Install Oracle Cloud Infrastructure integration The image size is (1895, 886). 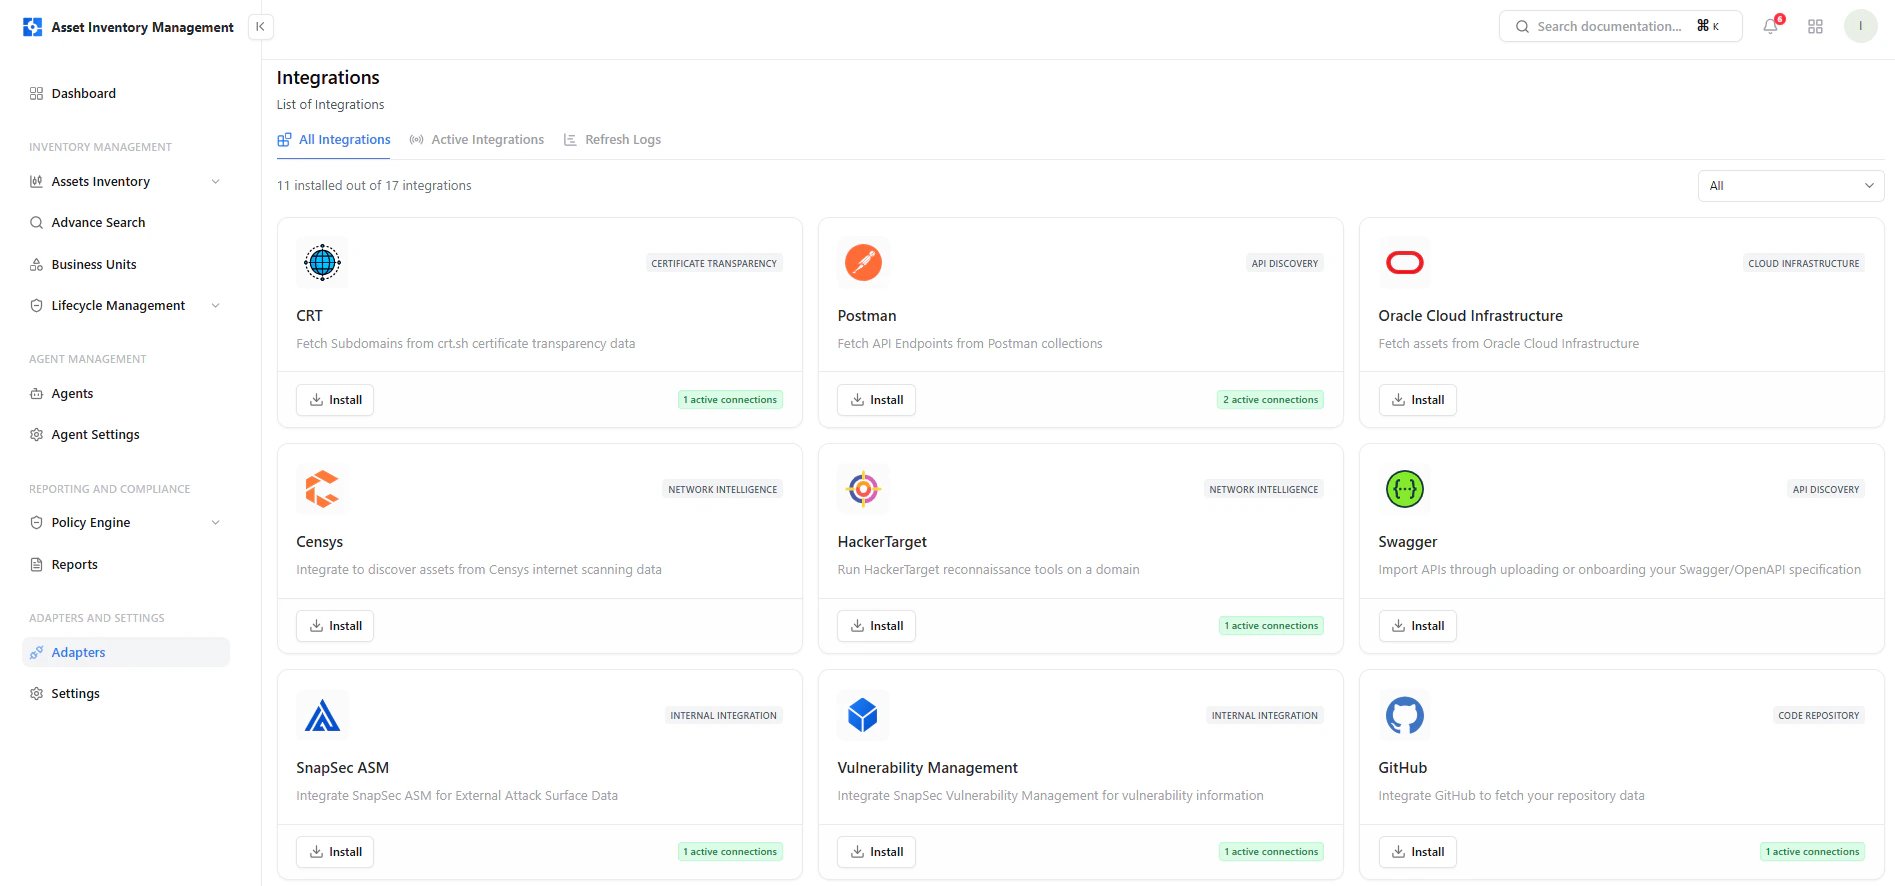(x=1417, y=400)
